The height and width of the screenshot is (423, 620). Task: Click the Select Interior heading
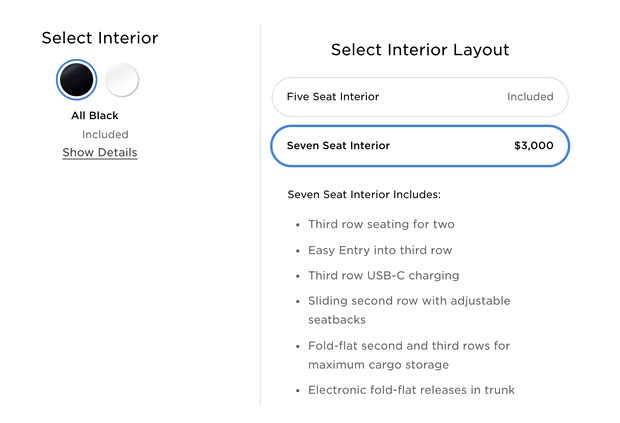coord(100,38)
